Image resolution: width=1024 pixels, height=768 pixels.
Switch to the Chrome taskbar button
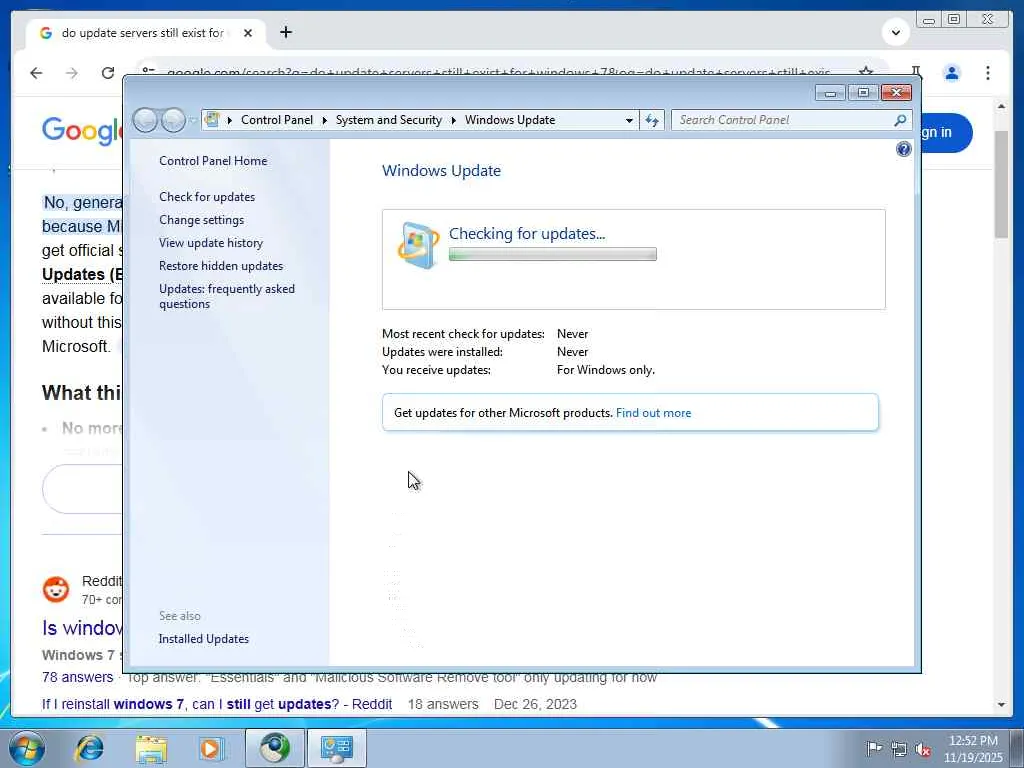coord(275,748)
